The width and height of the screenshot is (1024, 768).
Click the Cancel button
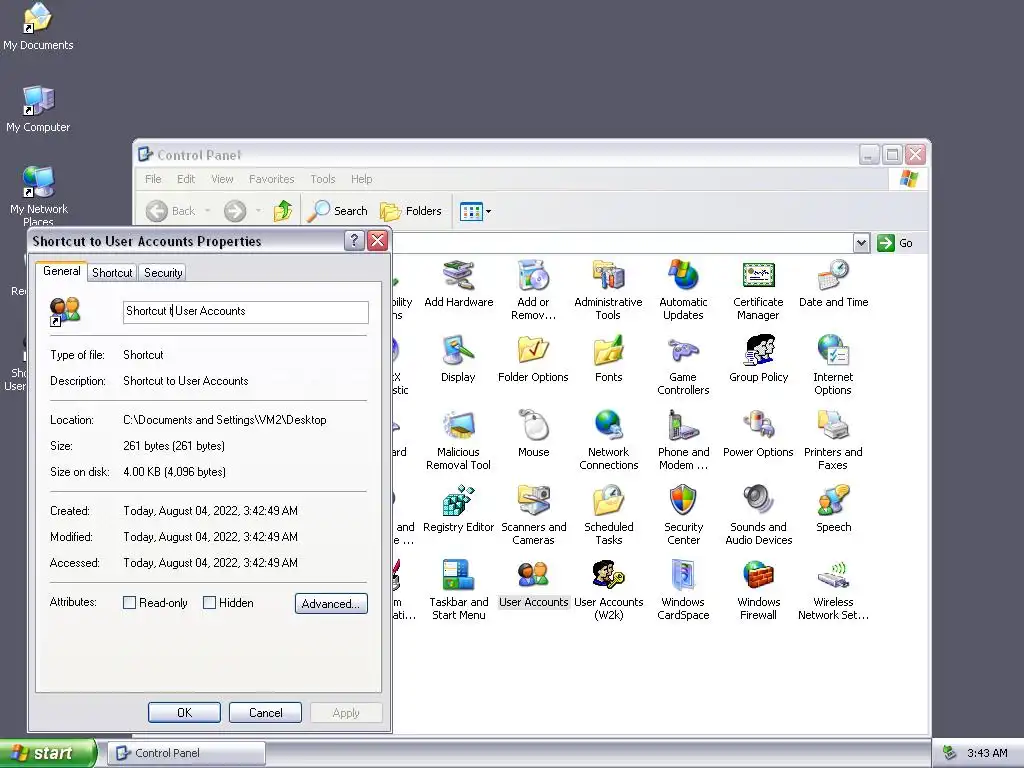click(265, 712)
